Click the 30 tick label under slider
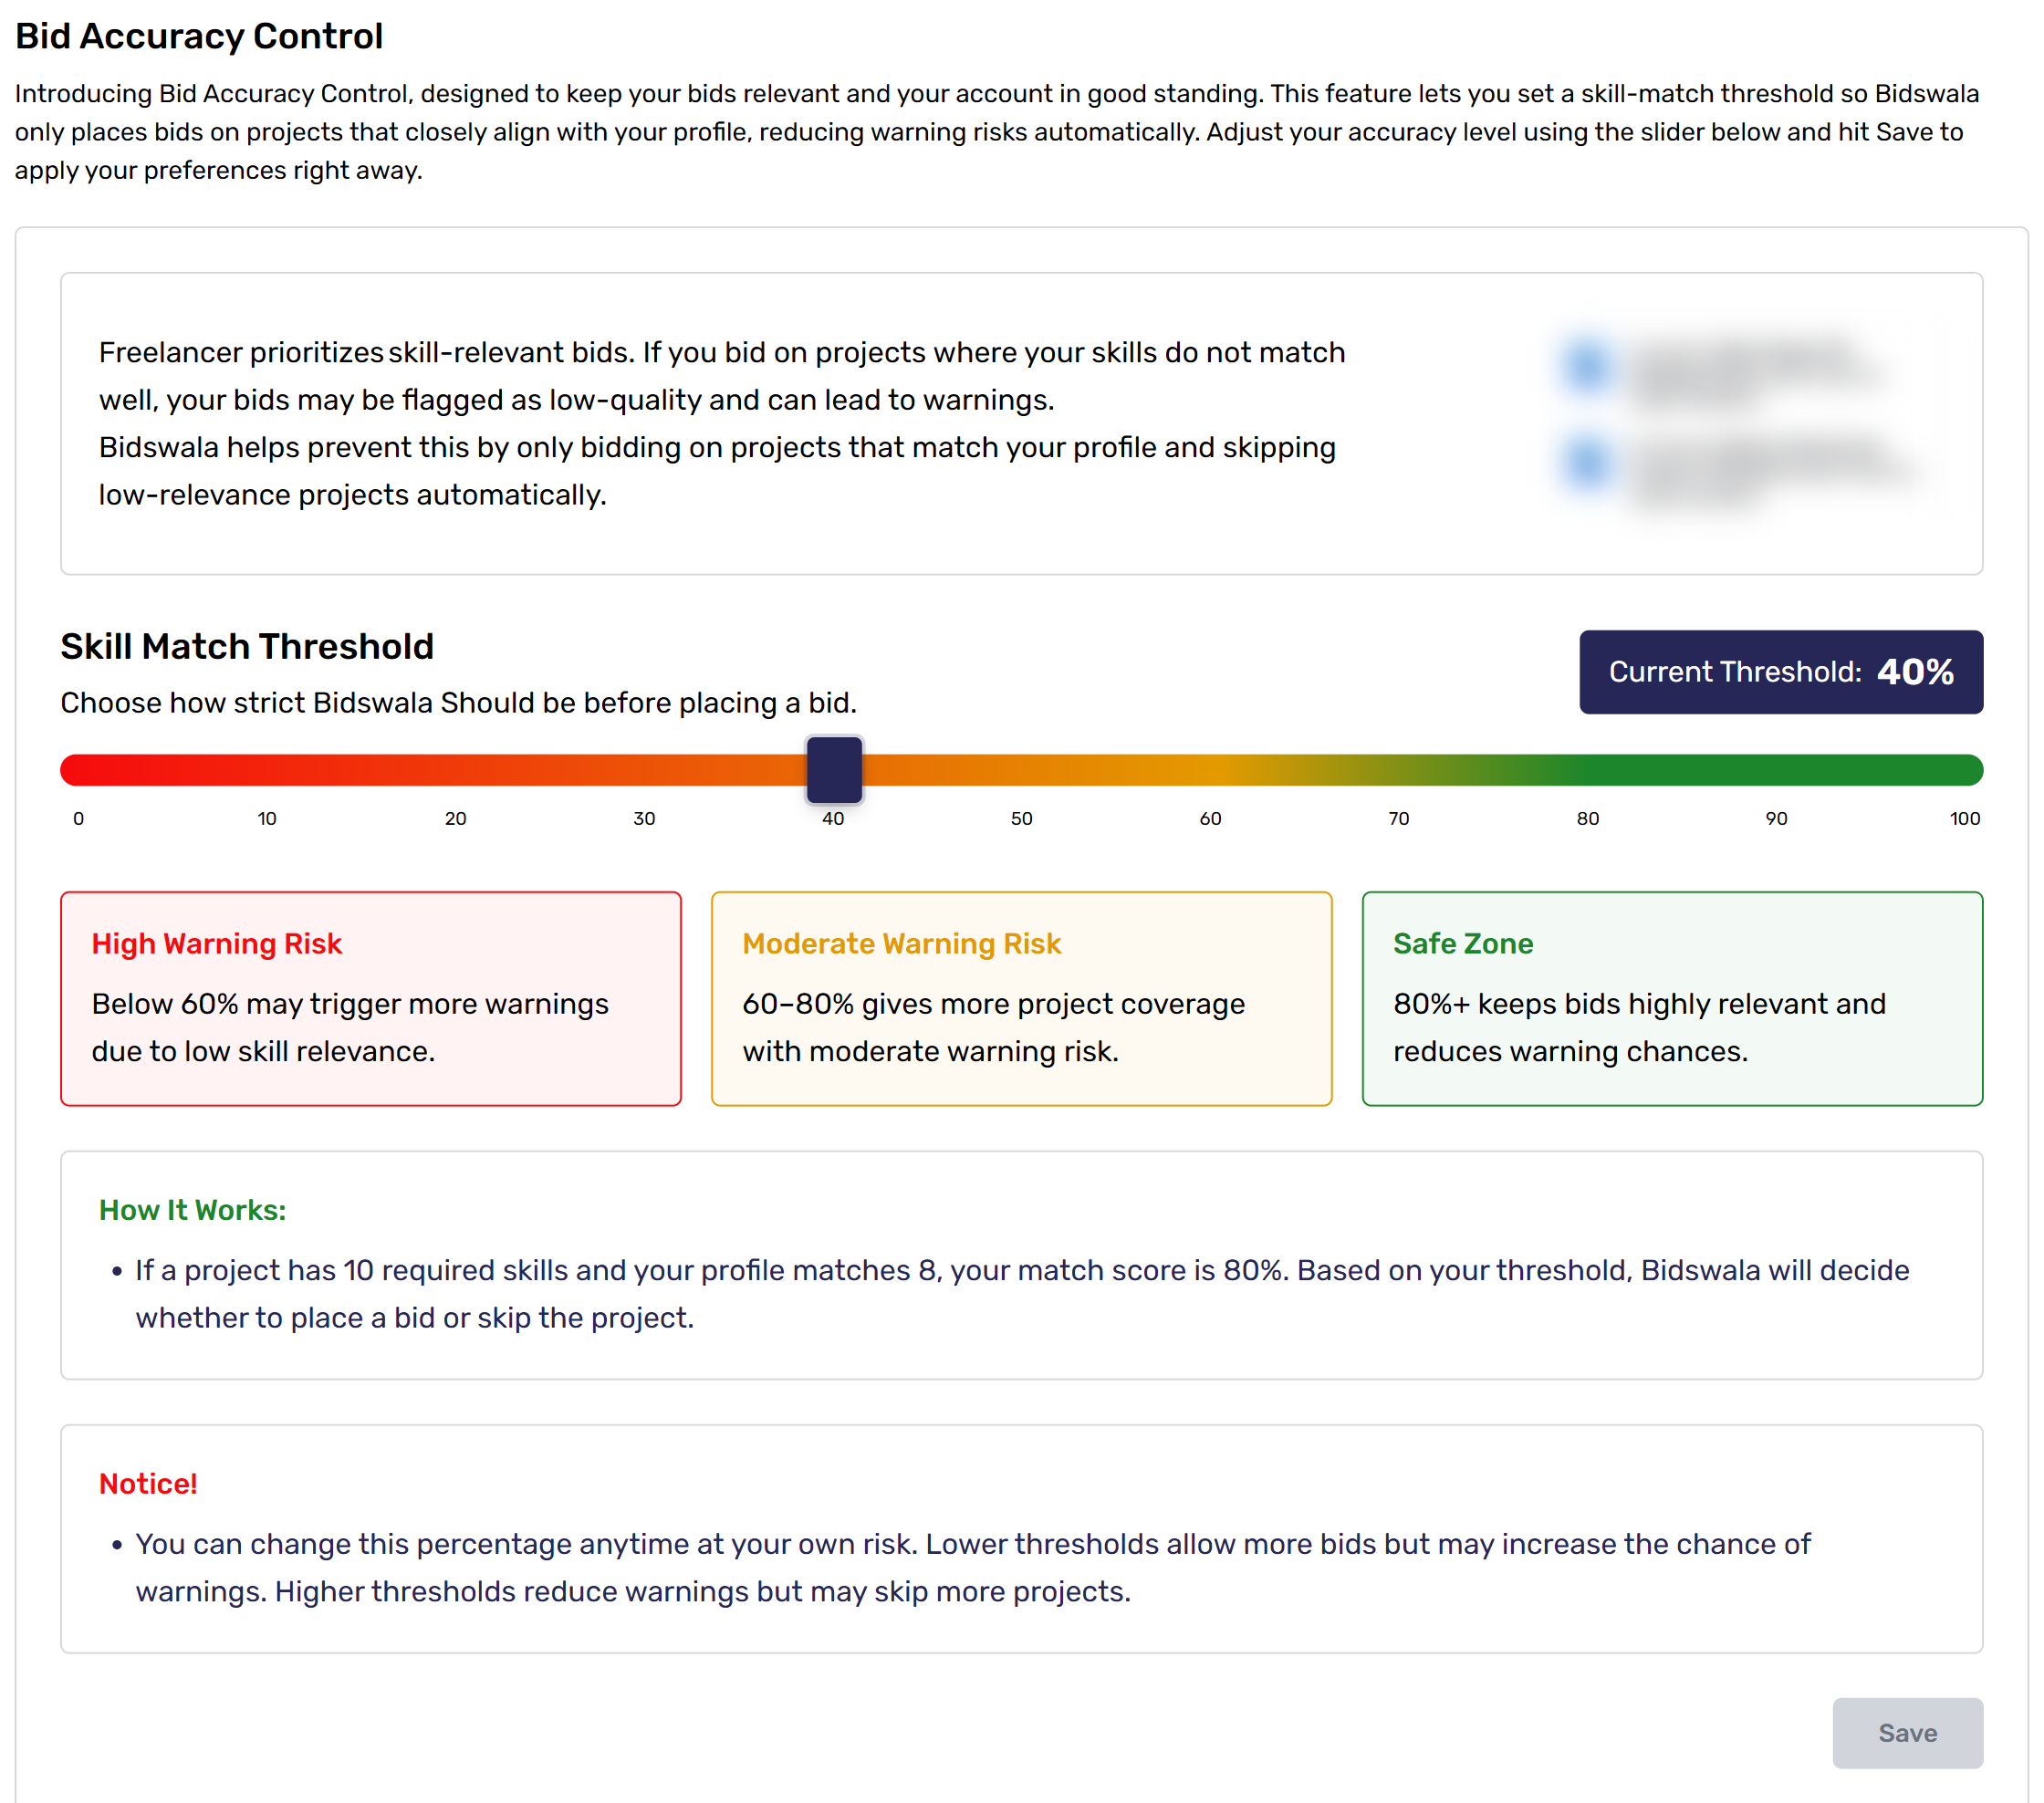This screenshot has width=2044, height=1803. coord(644,818)
